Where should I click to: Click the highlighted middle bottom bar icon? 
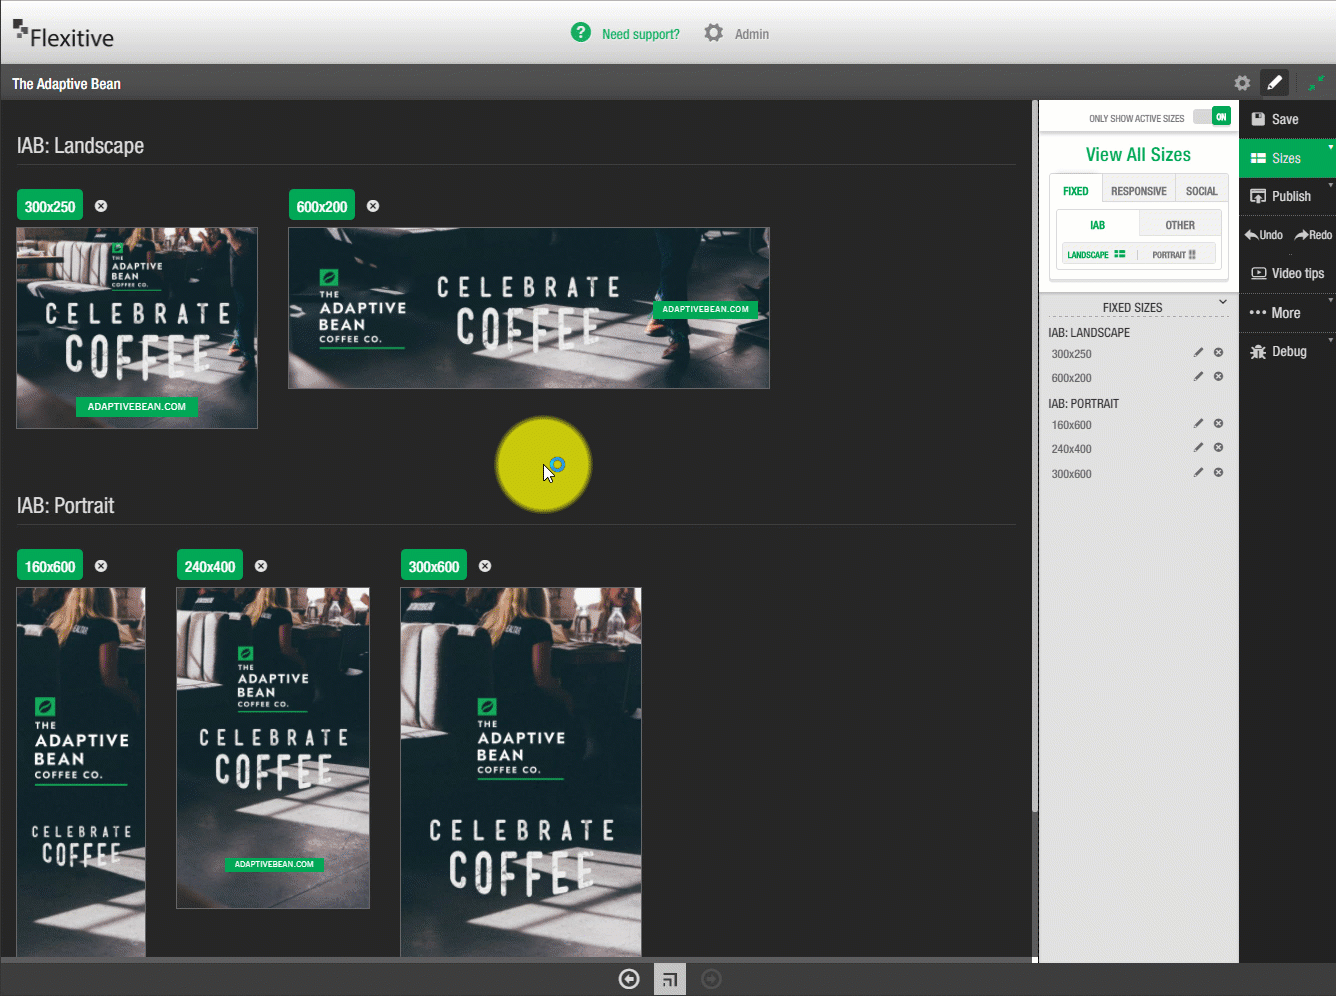coord(670,979)
